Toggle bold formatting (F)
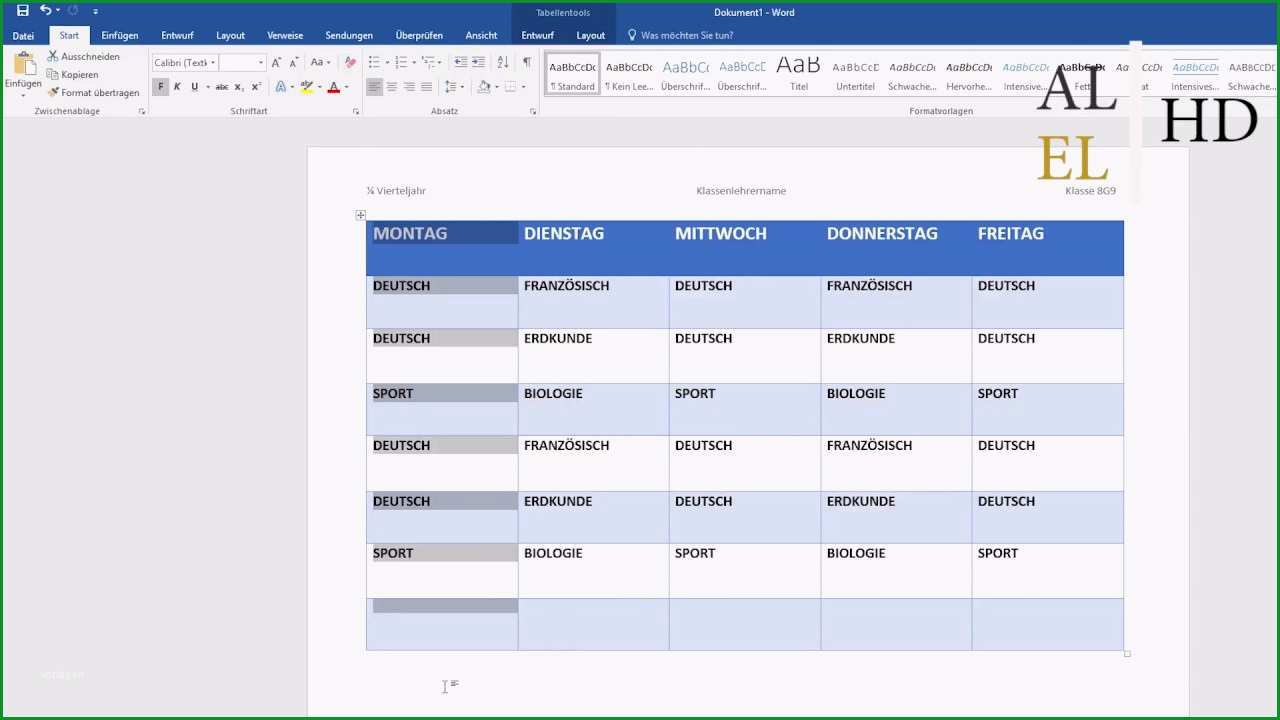The width and height of the screenshot is (1280, 720). [160, 87]
